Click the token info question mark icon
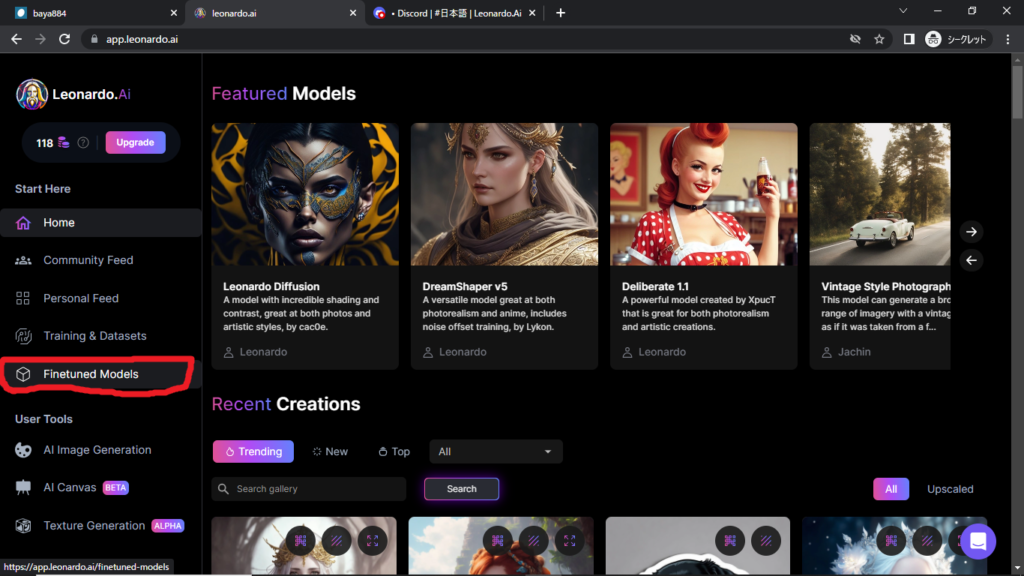1024x576 pixels. coord(84,143)
